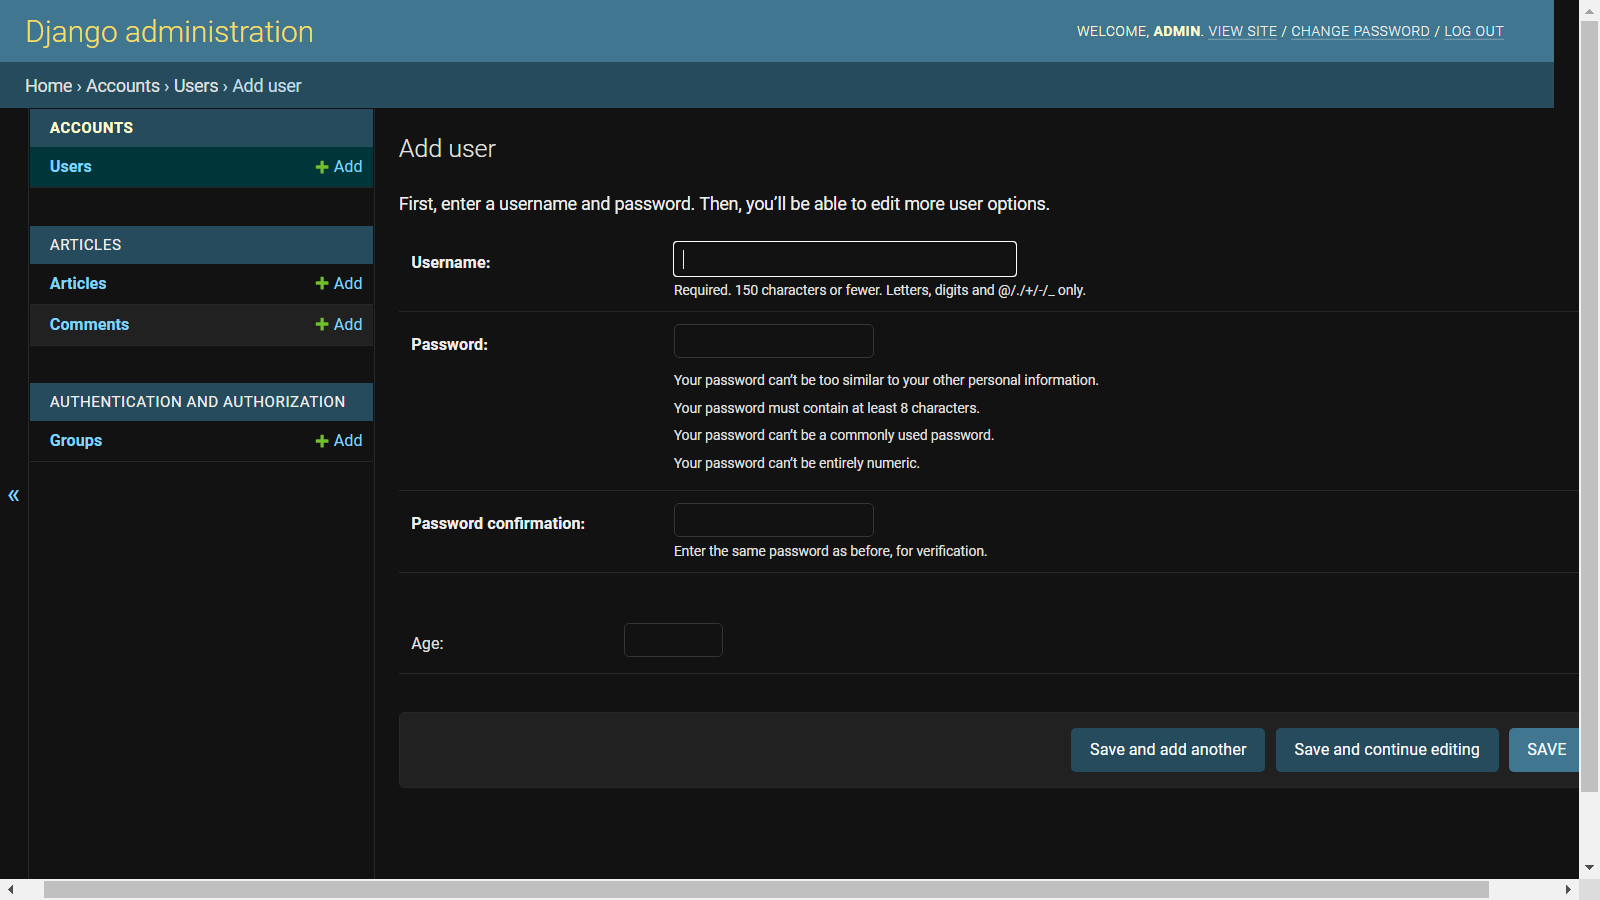Click the plus Add icon next to Comments
1600x900 pixels.
pyautogui.click(x=339, y=325)
